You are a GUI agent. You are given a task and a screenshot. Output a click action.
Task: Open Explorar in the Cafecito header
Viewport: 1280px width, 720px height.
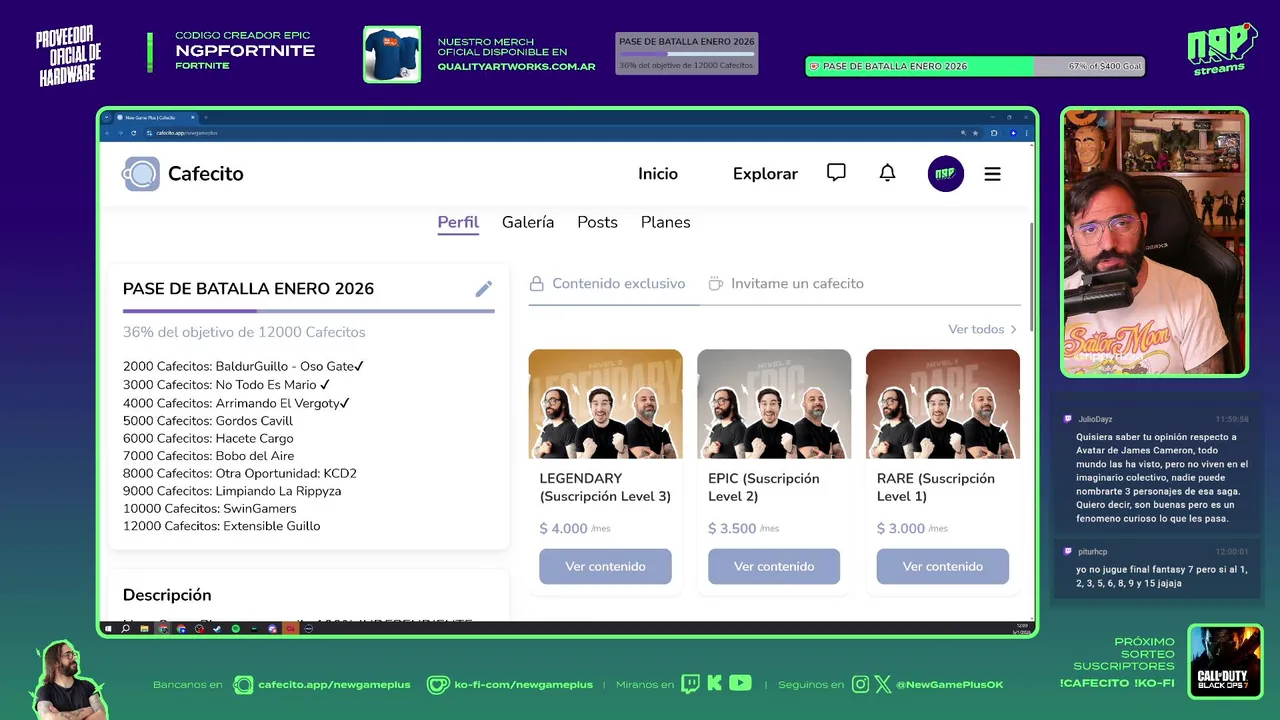pyautogui.click(x=765, y=174)
